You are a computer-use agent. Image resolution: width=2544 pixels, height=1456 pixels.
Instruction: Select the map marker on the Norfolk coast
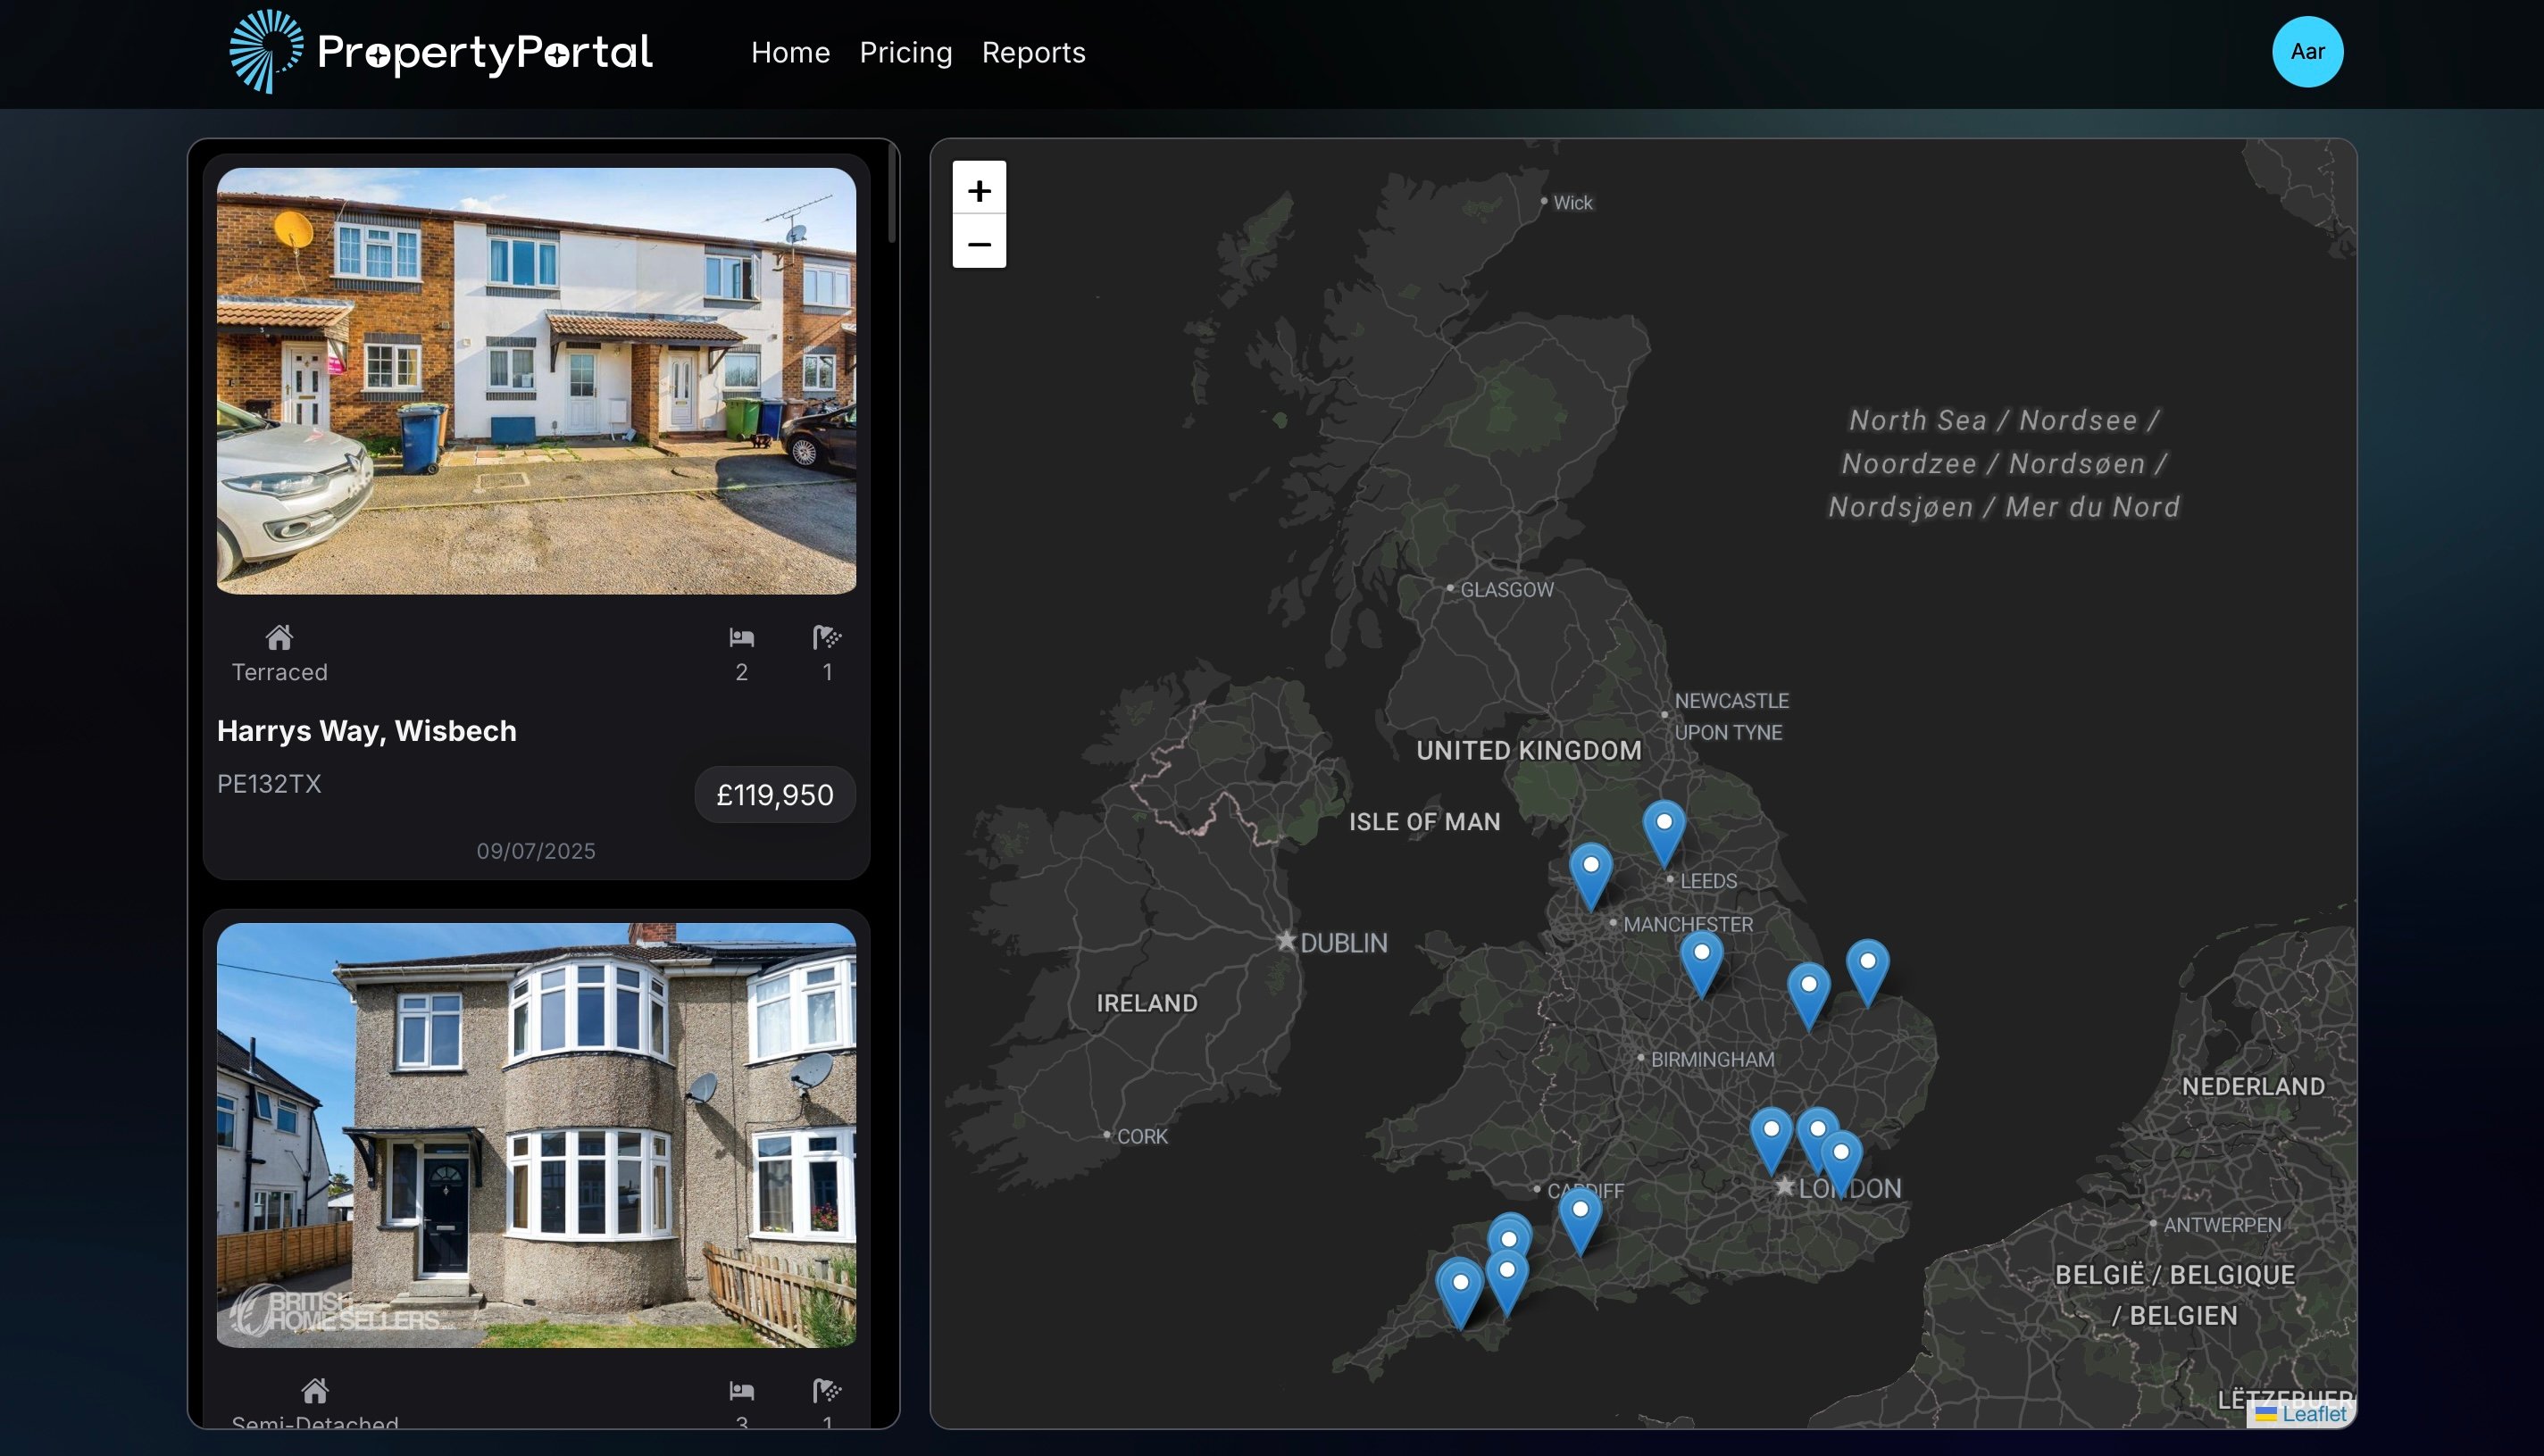(x=1867, y=972)
